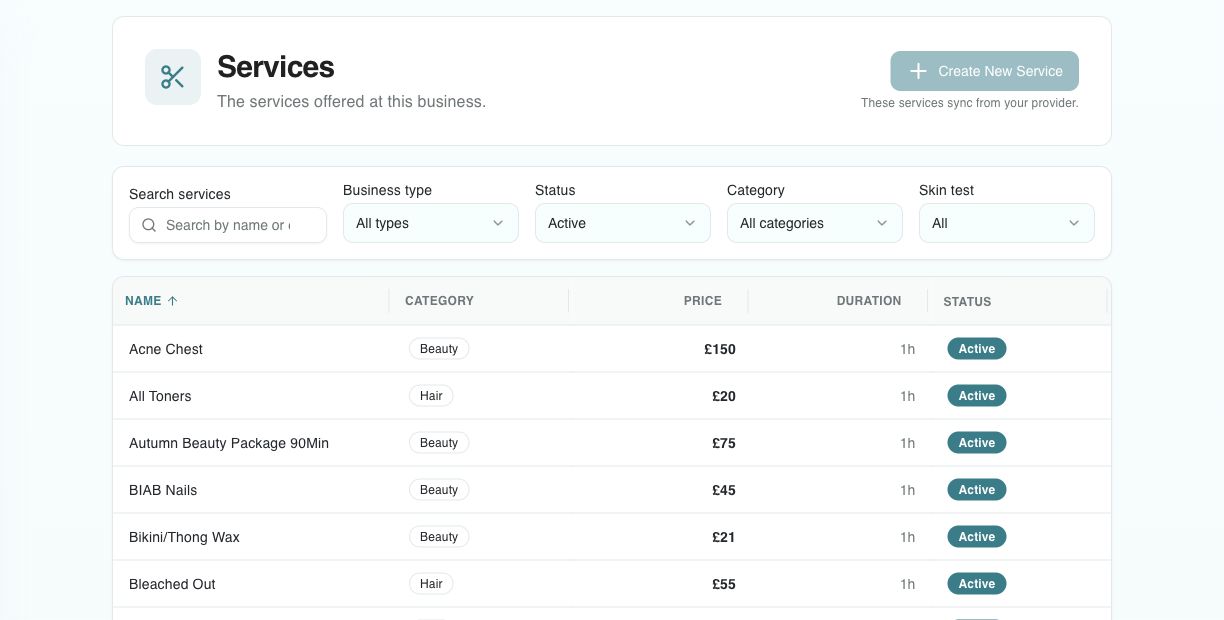
Task: Click the £150 price cell
Action: pos(720,349)
